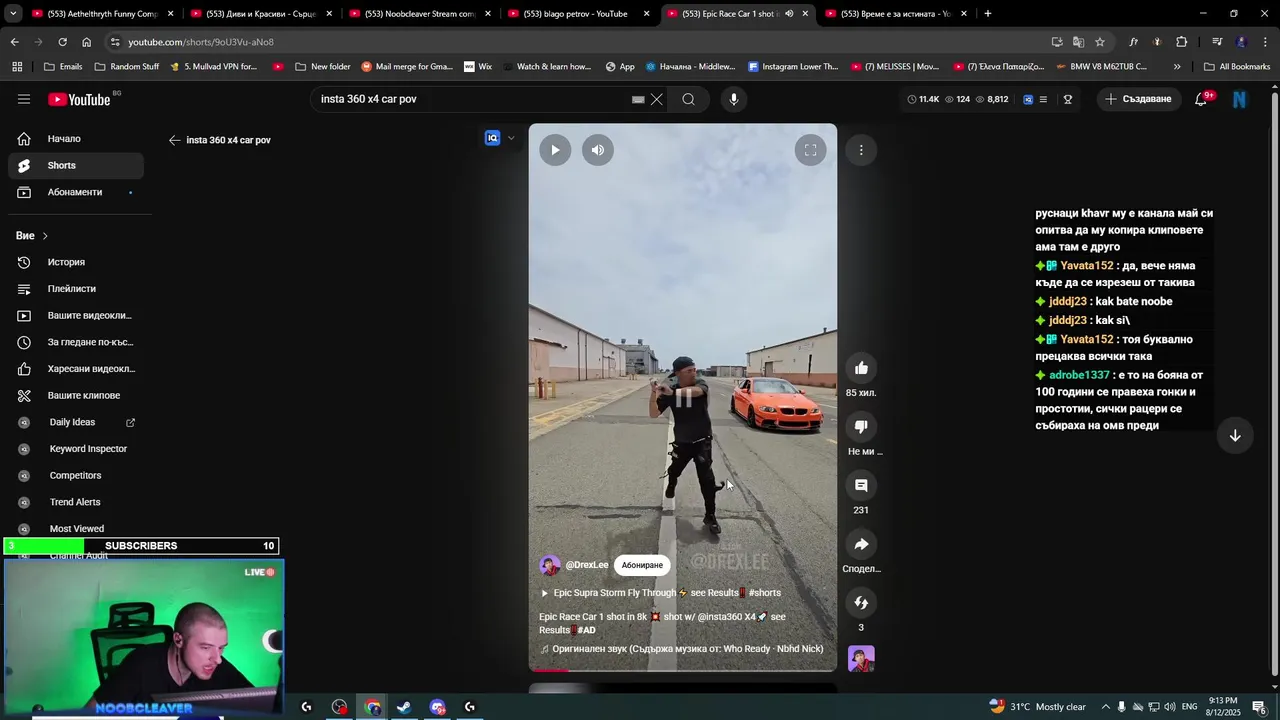Image resolution: width=1280 pixels, height=720 pixels.
Task: Go back from insta 360 x4 car pov
Action: [x=175, y=140]
